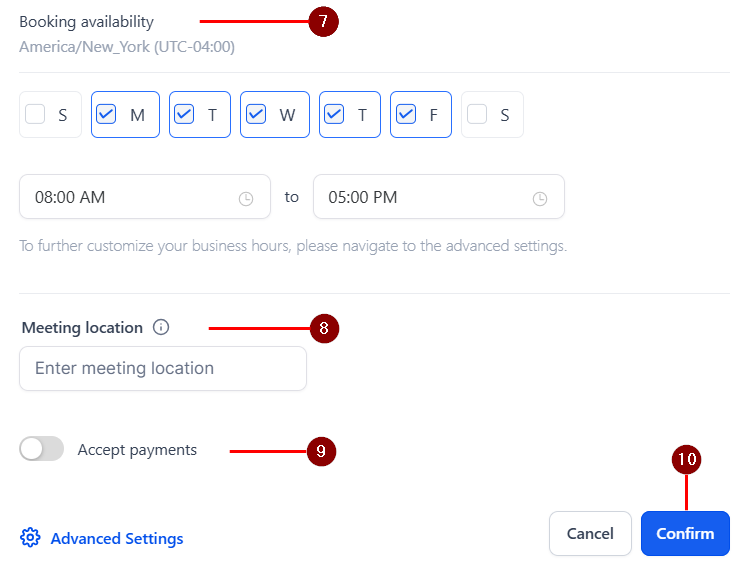Screen dimensions: 748x576
Task: Uncheck the Wednesday availability checkbox
Action: tap(256, 115)
